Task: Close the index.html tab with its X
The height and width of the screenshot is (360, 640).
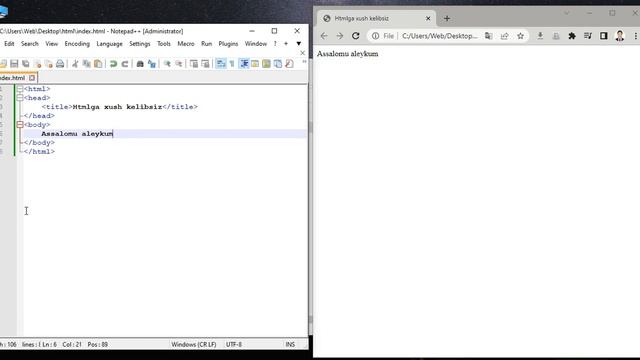Action: 32,78
